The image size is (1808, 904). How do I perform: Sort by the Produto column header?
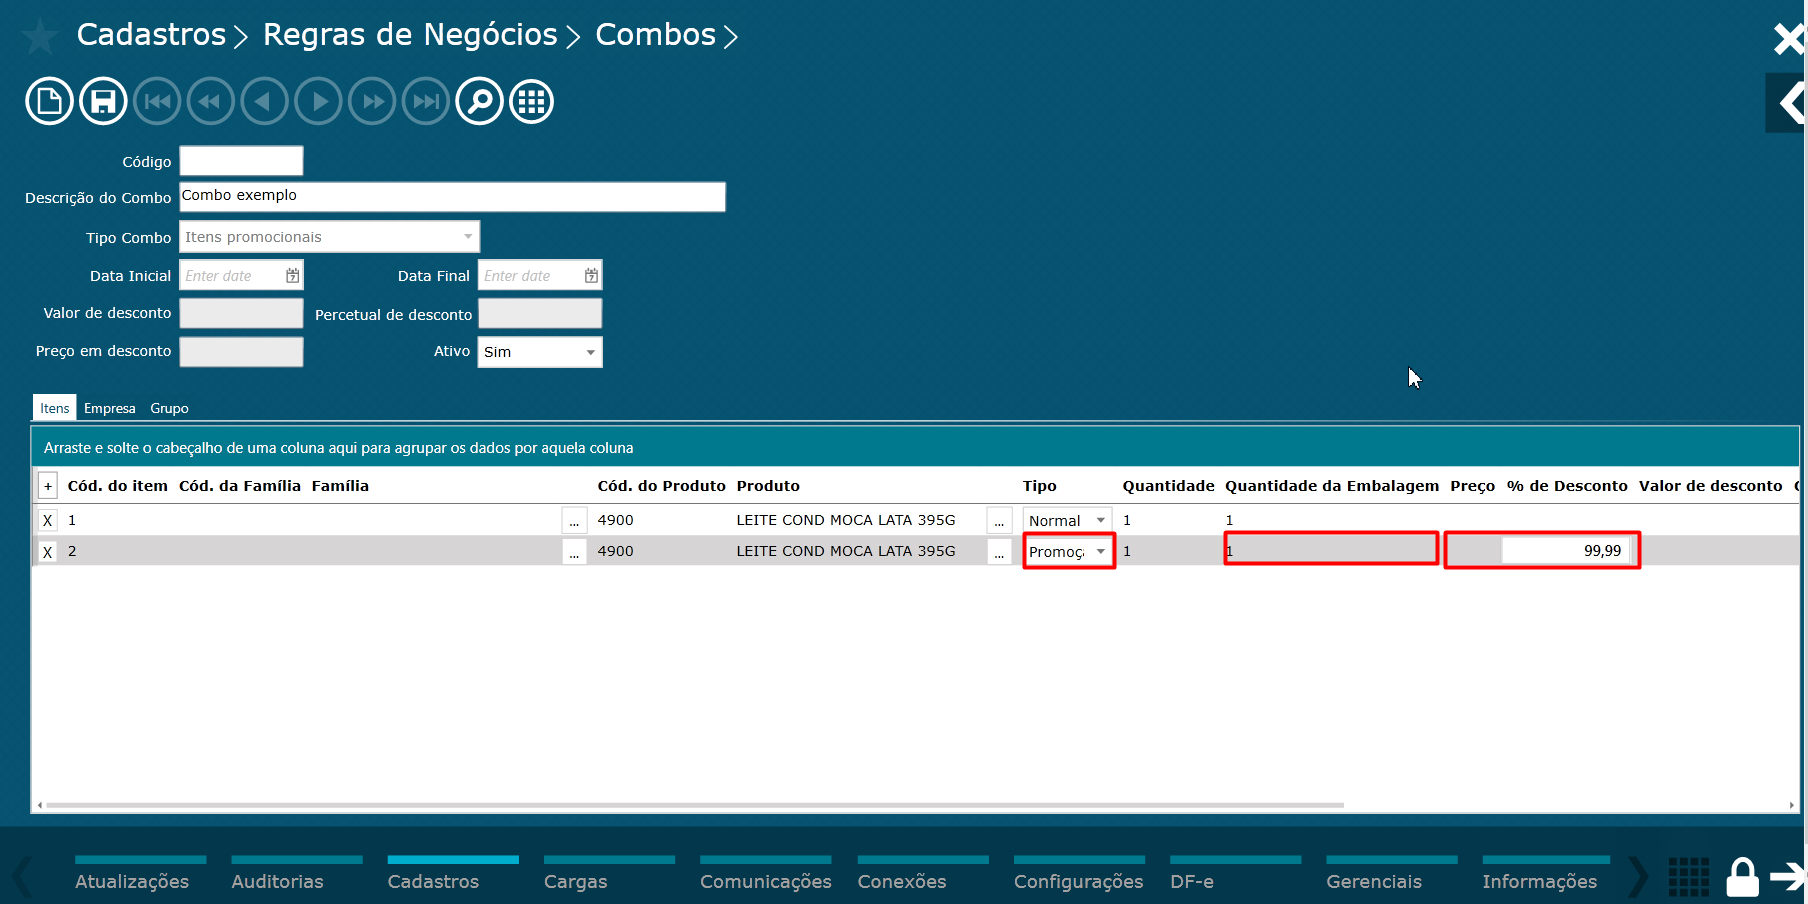pyautogui.click(x=768, y=486)
